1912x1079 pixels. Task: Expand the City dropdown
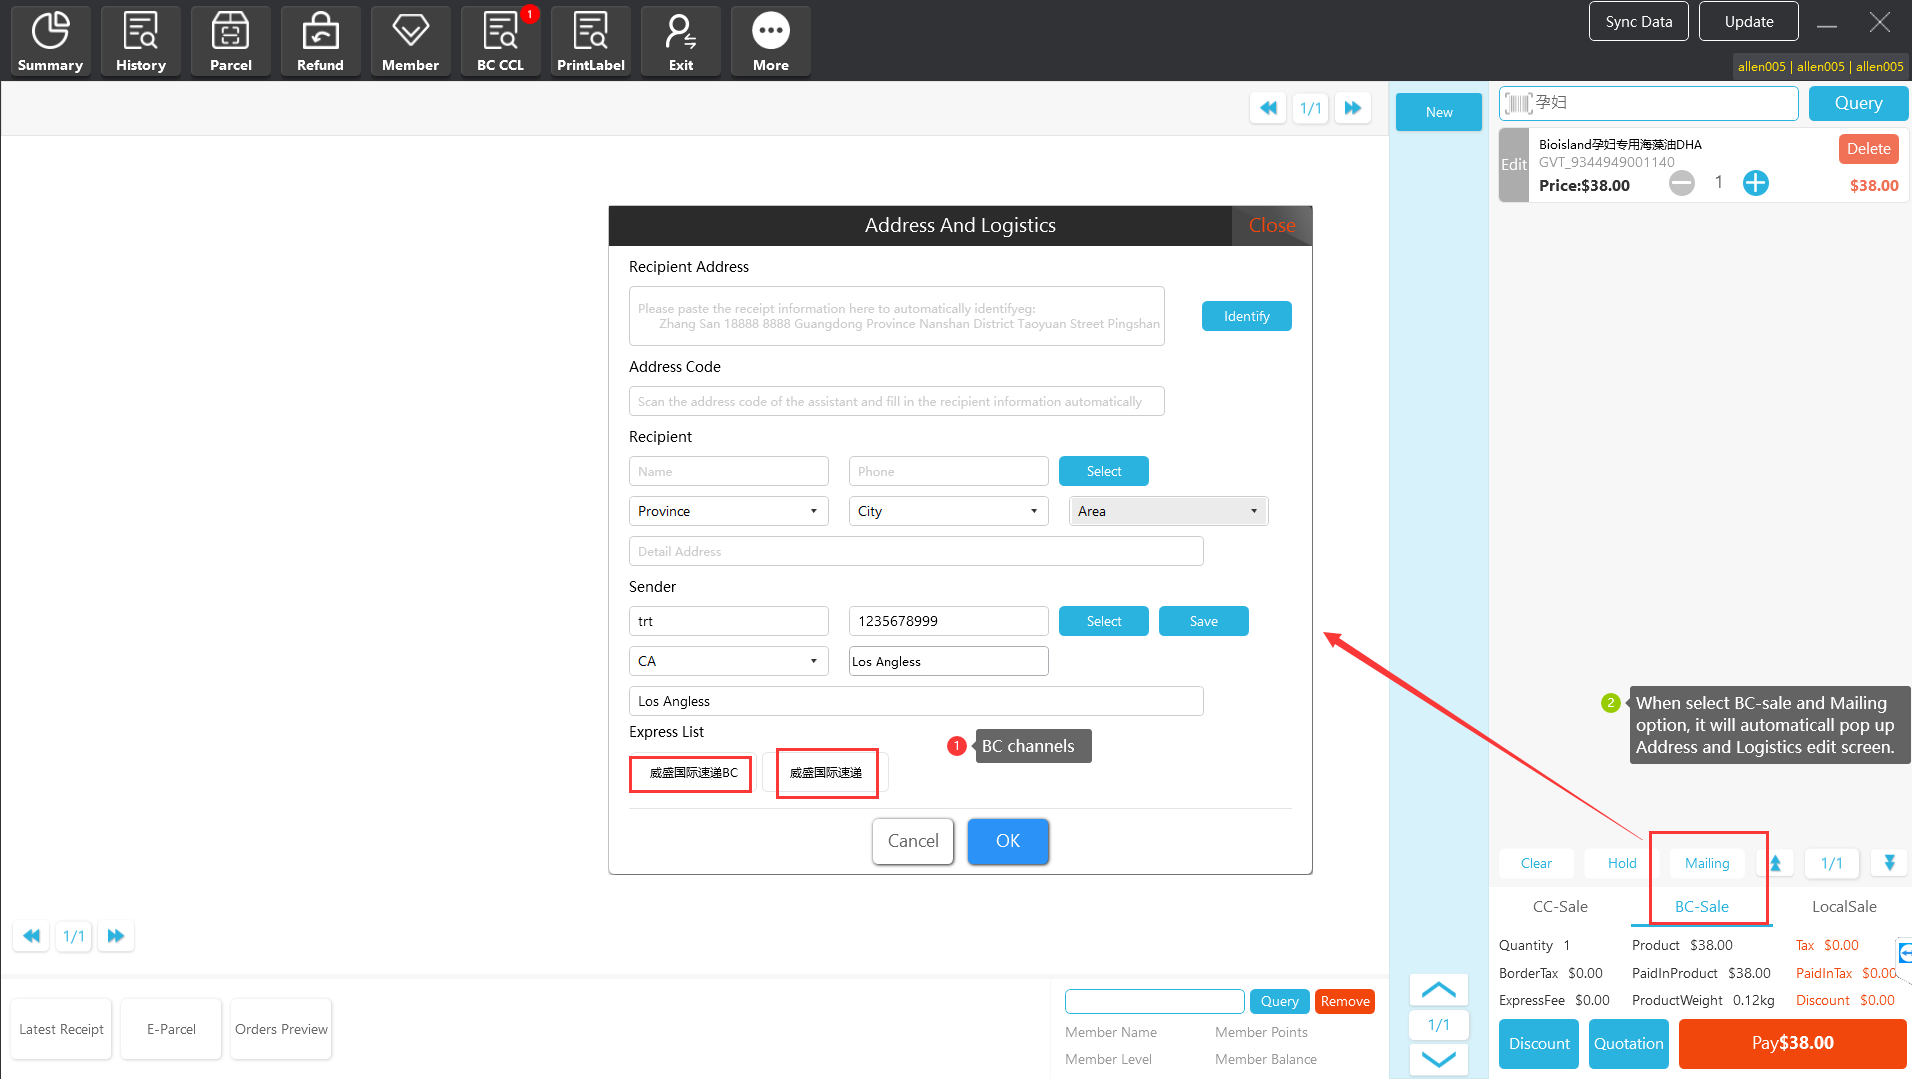click(948, 511)
